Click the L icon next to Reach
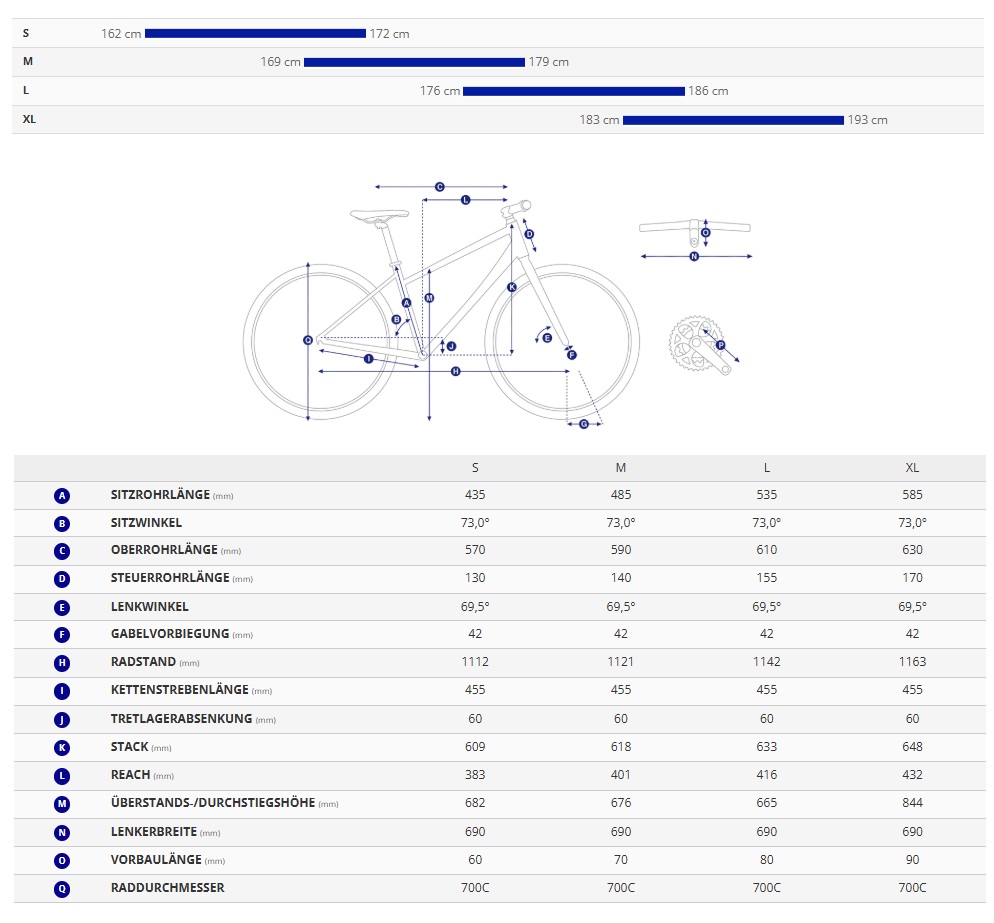 [62, 775]
